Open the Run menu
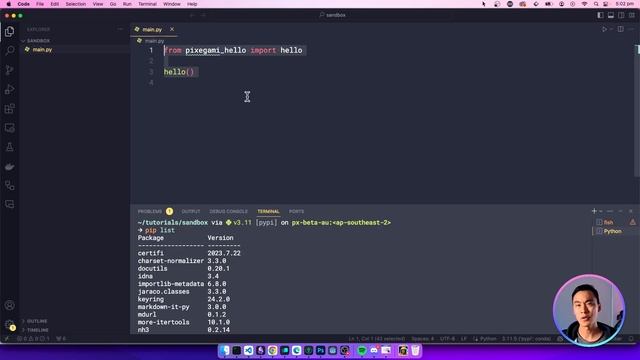The width and height of the screenshot is (640, 360). pos(127,4)
